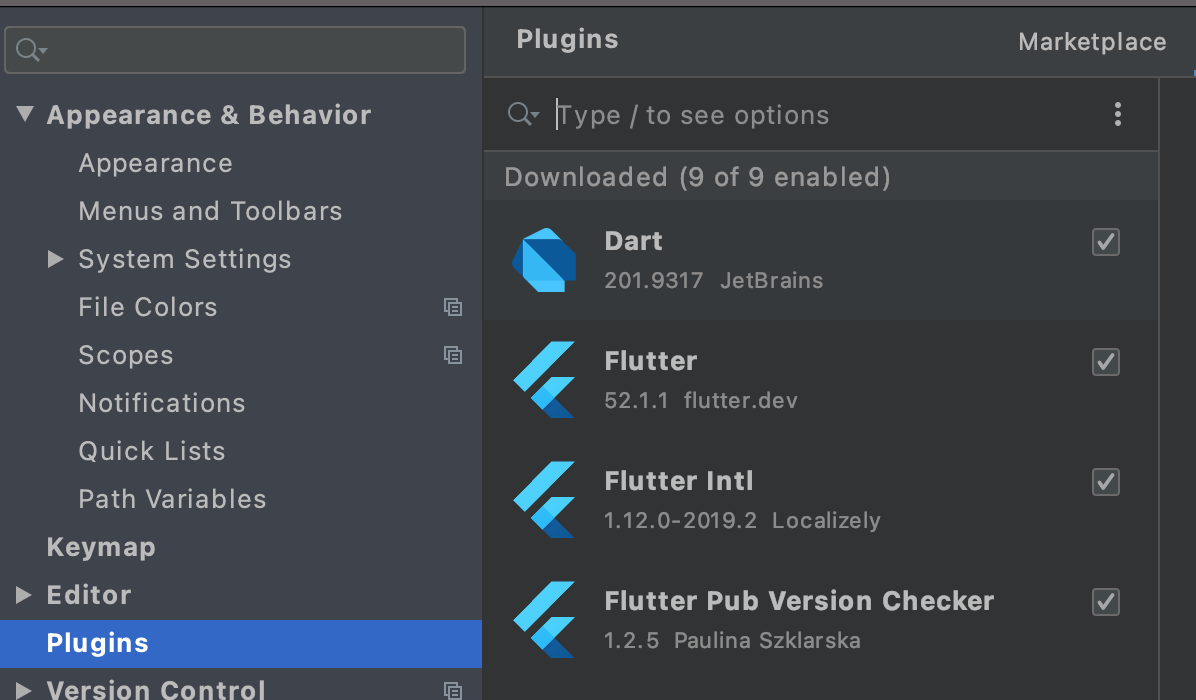Click the Dart plugin logo icon
The height and width of the screenshot is (700, 1196).
(x=544, y=260)
